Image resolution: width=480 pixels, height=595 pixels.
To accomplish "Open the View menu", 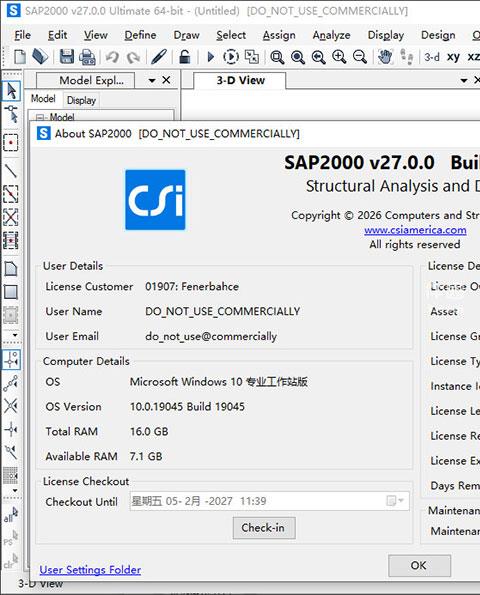I will tap(96, 35).
